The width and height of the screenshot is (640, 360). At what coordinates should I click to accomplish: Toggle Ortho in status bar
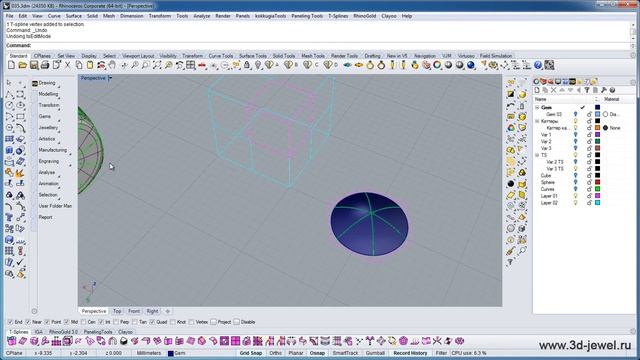coord(276,353)
